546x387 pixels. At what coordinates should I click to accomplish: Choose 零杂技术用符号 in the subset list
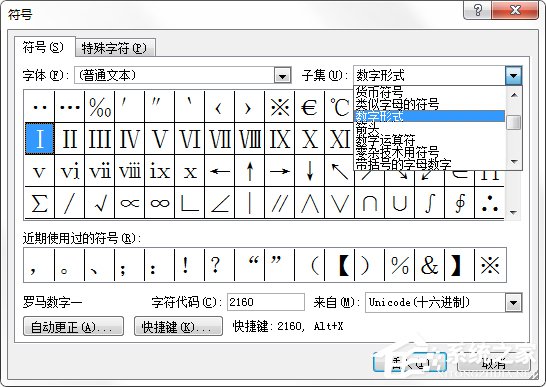click(429, 152)
